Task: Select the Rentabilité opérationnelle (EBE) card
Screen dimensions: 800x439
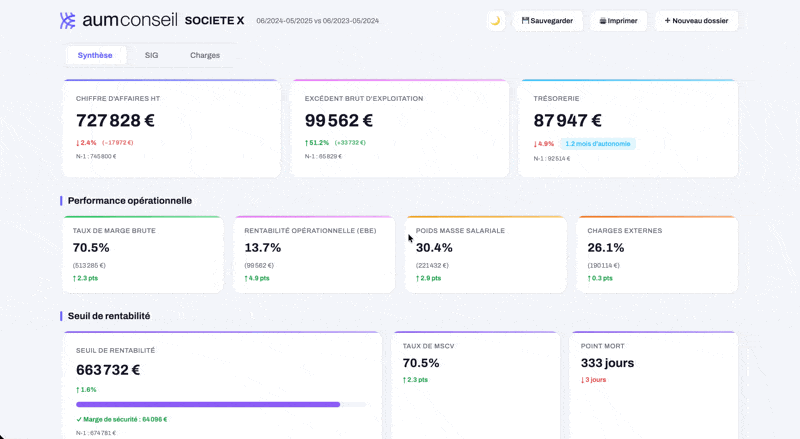Action: [314, 254]
